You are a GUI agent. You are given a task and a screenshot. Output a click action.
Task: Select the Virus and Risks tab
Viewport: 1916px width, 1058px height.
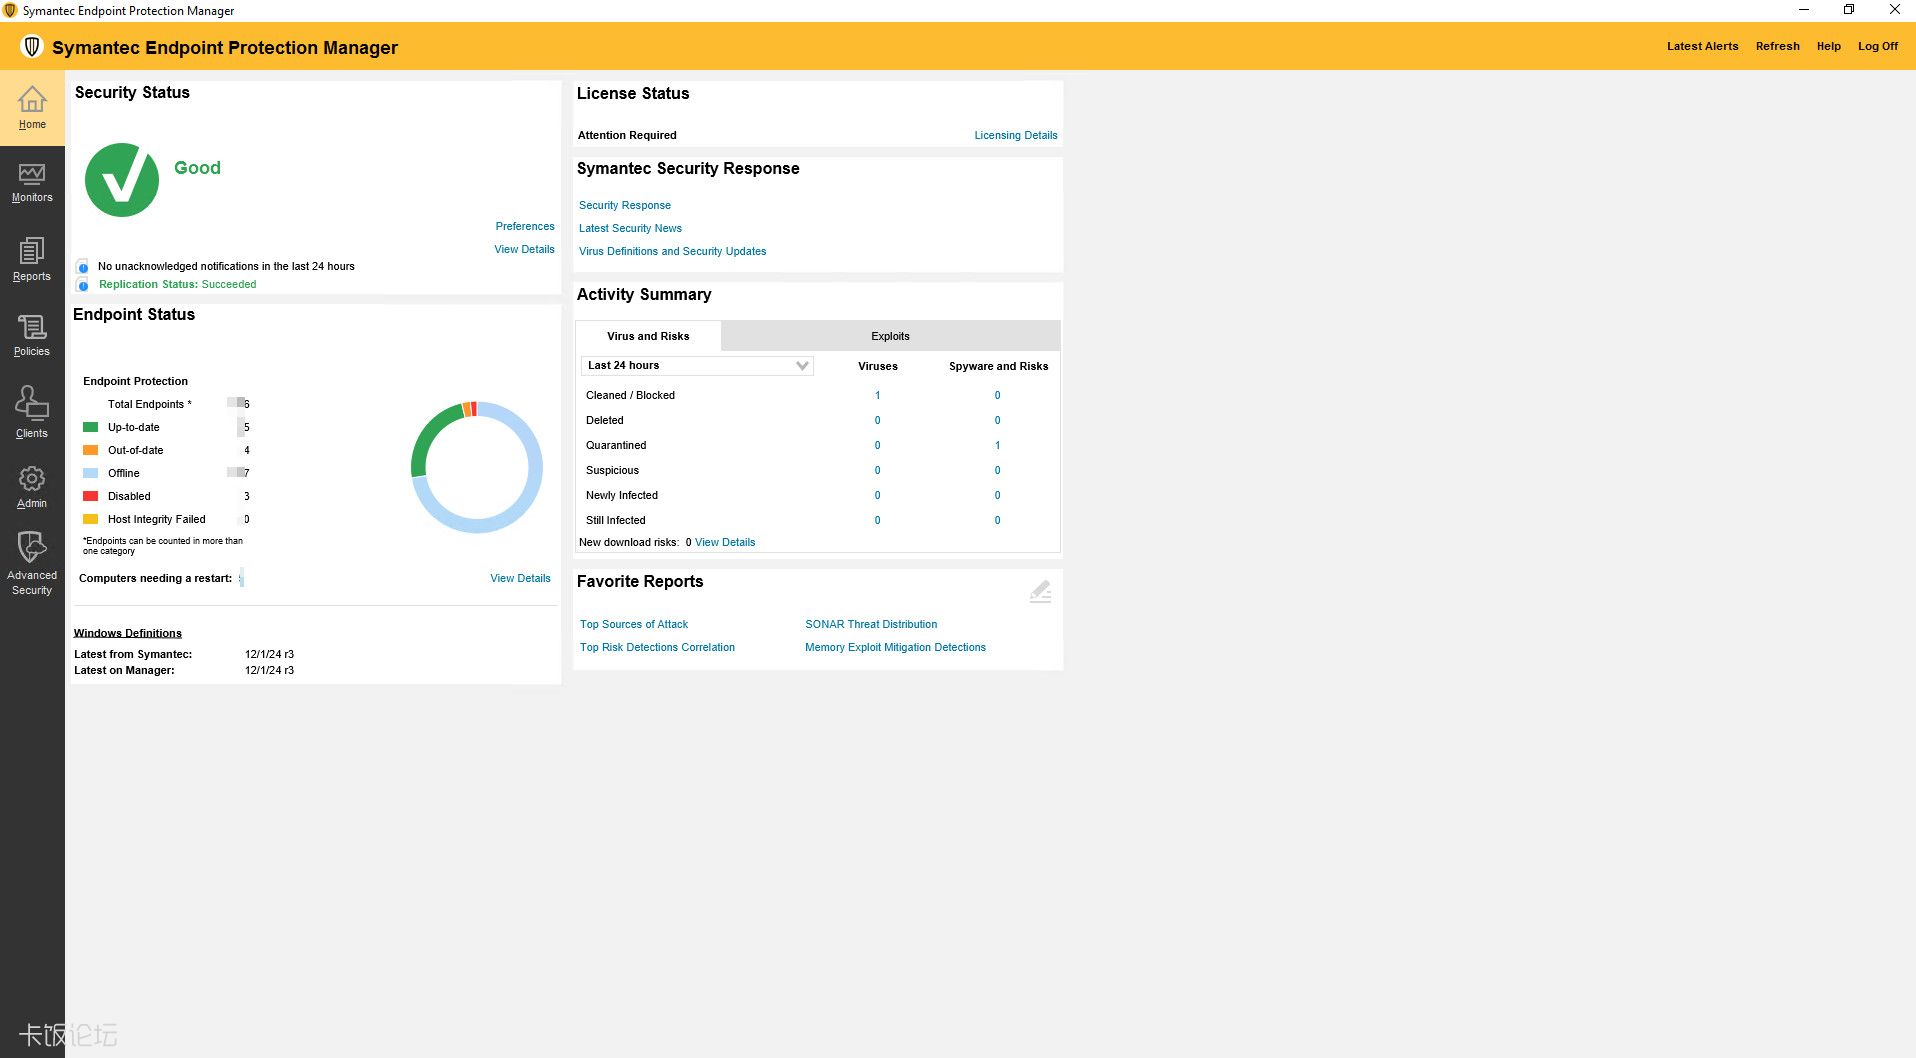648,336
